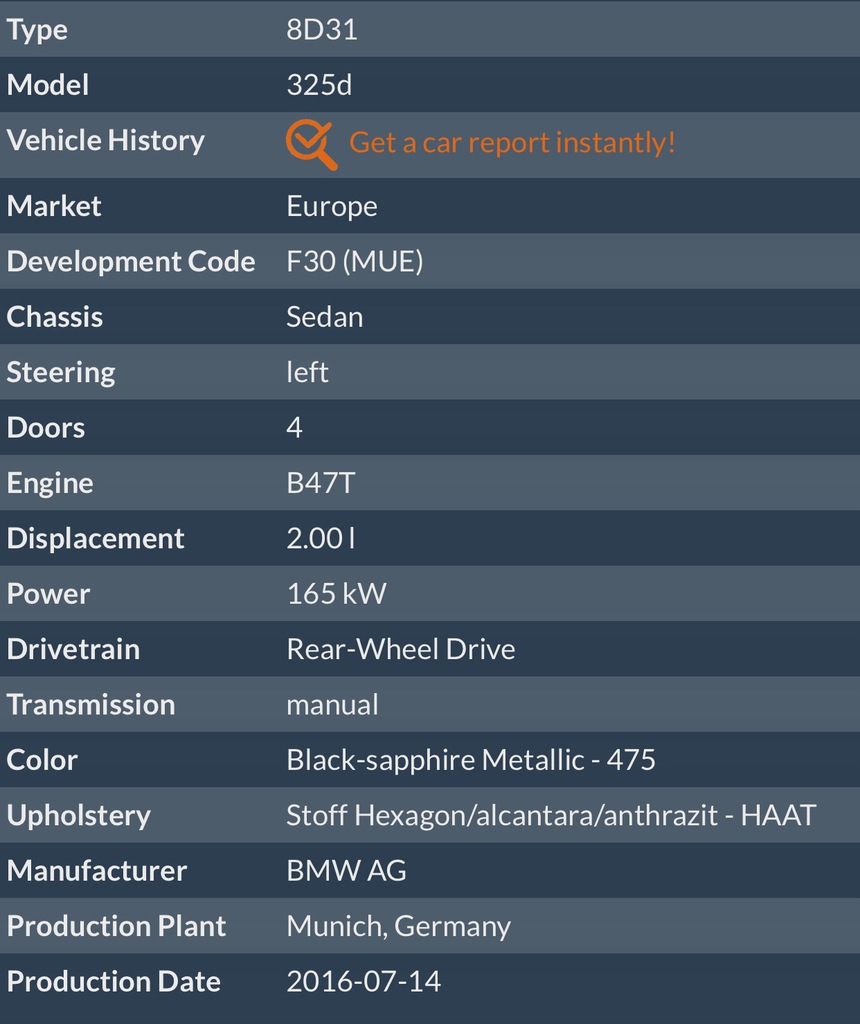Click the Steering value left
The height and width of the screenshot is (1024, 860).
[307, 372]
